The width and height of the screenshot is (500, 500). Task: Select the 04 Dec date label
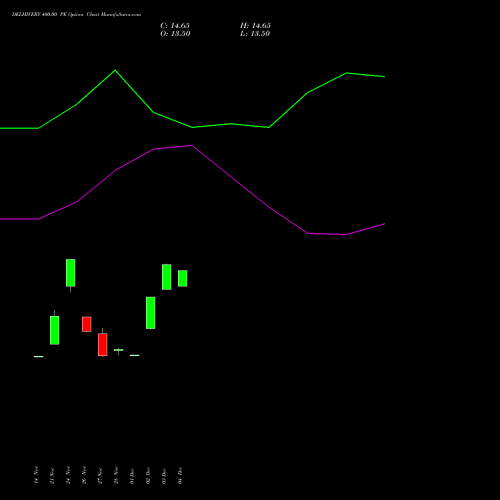(x=180, y=475)
